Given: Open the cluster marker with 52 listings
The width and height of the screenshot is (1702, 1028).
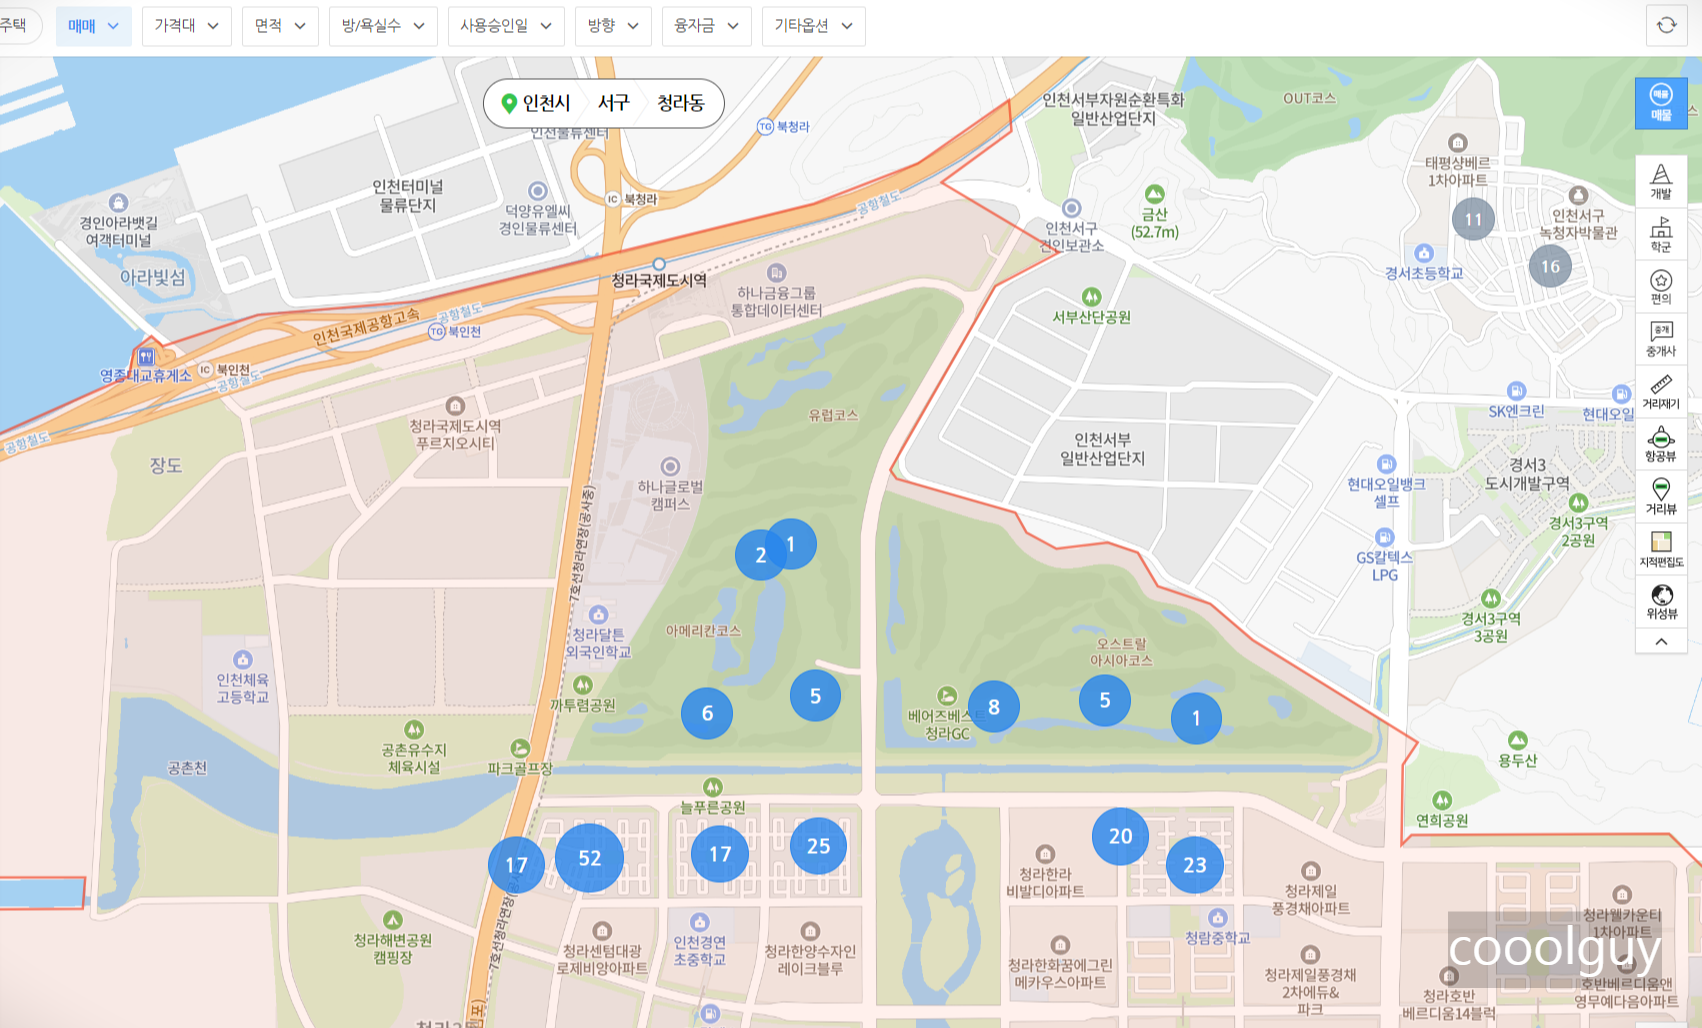Looking at the screenshot, I should click(589, 858).
